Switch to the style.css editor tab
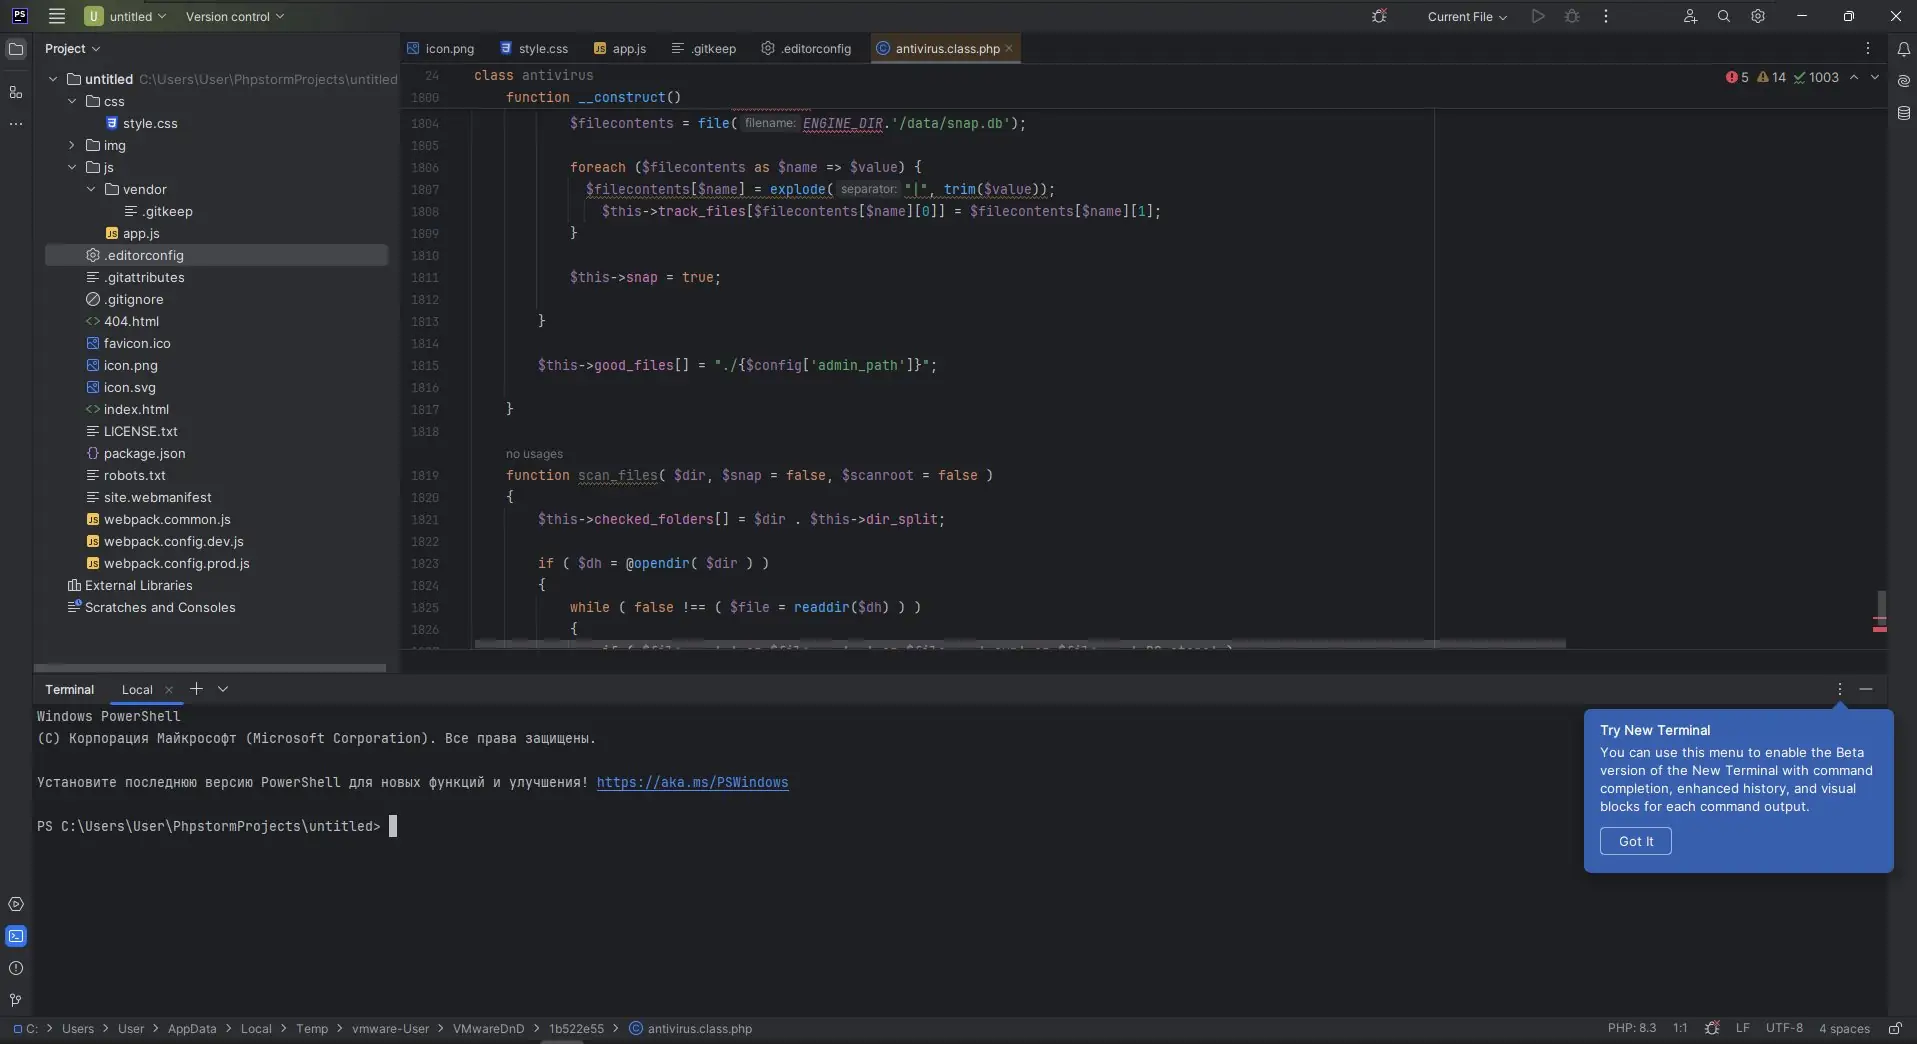1917x1044 pixels. coord(542,48)
